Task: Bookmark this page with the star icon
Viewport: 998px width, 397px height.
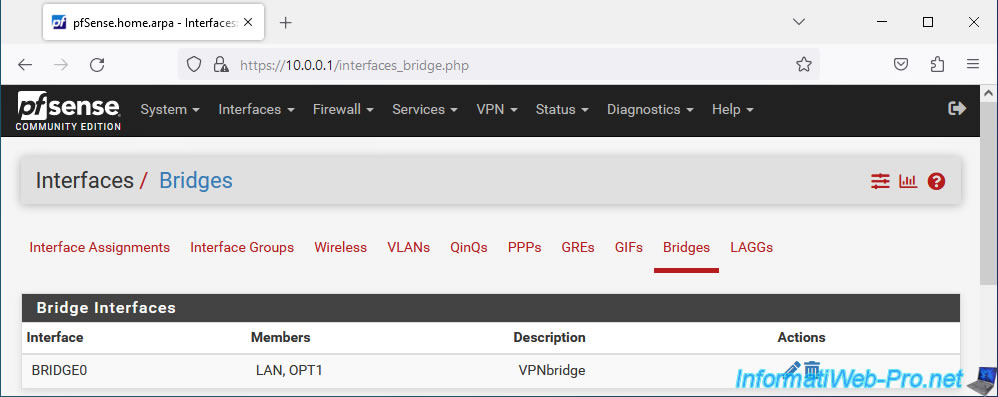Action: tap(804, 64)
